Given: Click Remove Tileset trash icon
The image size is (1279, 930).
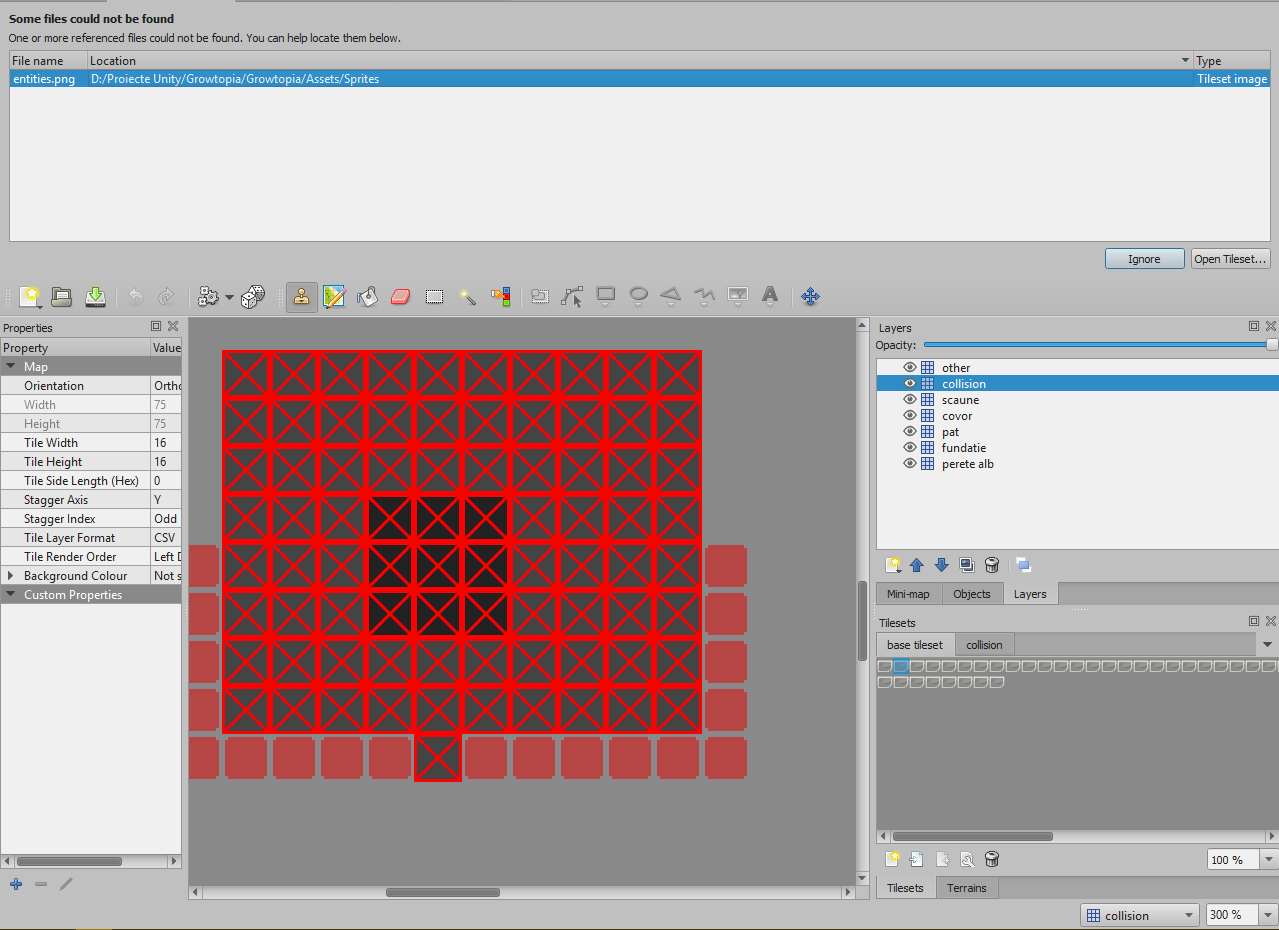Looking at the screenshot, I should pos(991,859).
